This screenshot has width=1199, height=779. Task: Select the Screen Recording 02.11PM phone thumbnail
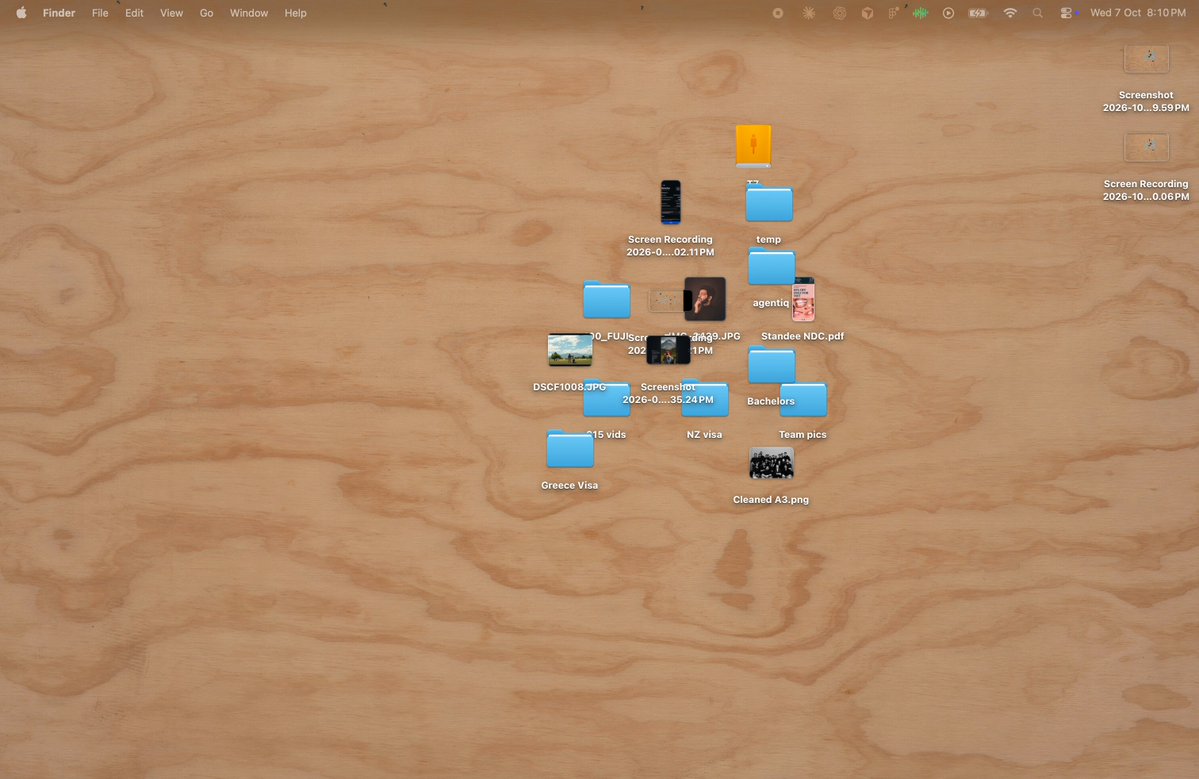point(671,202)
